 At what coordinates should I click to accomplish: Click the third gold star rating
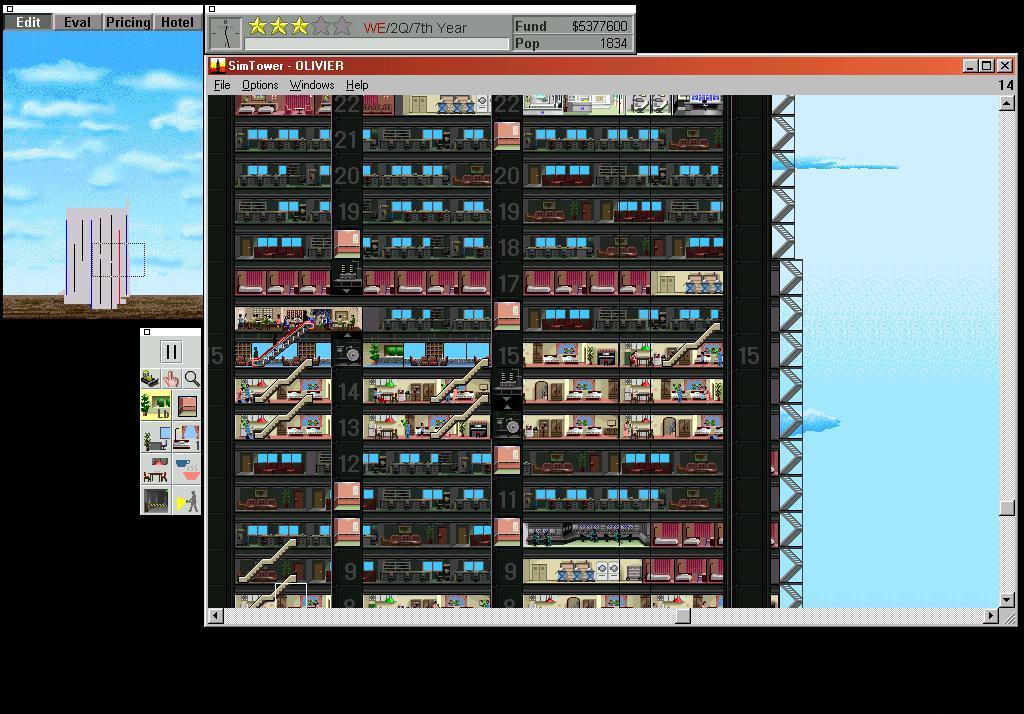(x=300, y=26)
